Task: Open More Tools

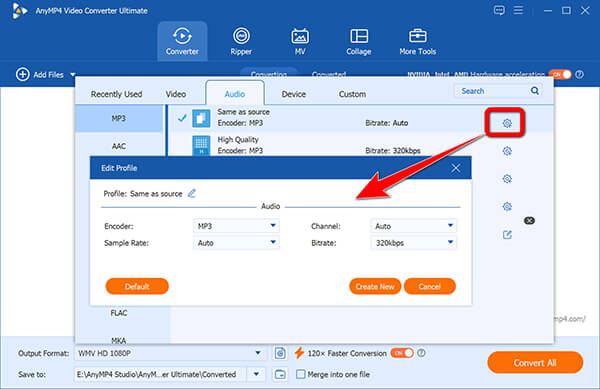Action: click(417, 41)
